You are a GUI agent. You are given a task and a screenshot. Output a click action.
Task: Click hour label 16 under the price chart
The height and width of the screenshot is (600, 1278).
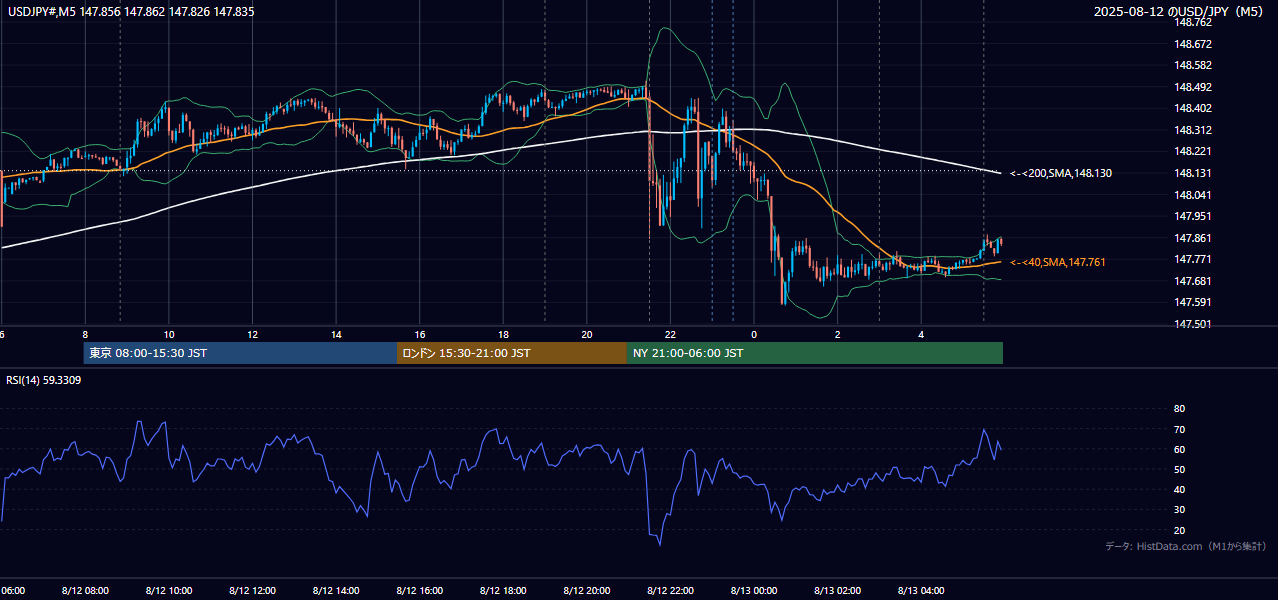click(x=420, y=335)
